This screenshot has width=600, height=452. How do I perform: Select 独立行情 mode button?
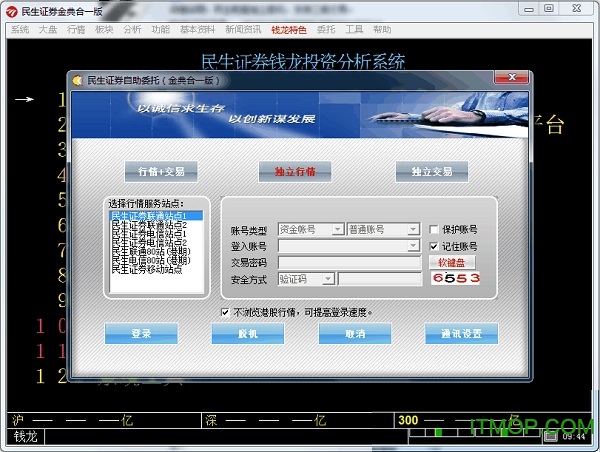point(295,171)
